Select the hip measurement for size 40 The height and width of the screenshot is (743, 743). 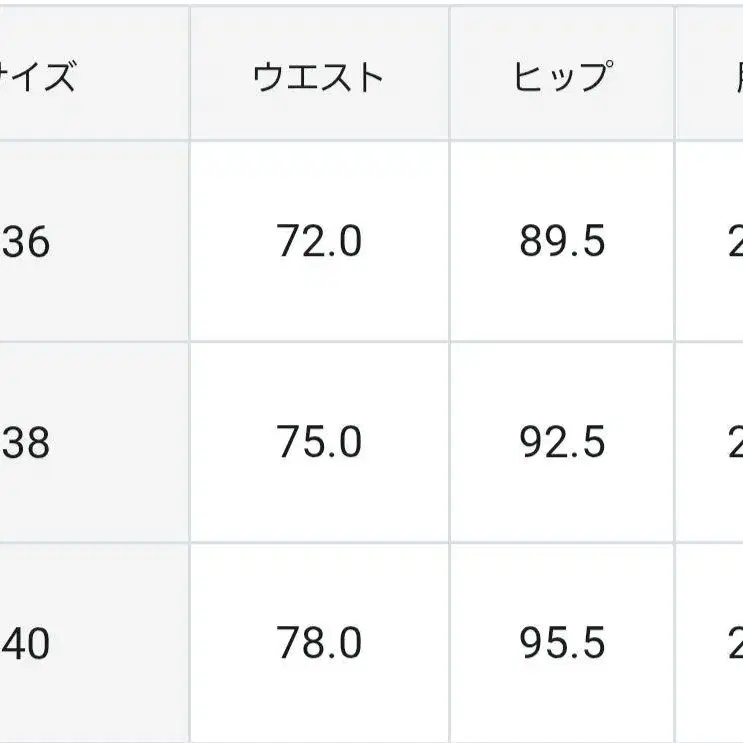pyautogui.click(x=562, y=644)
